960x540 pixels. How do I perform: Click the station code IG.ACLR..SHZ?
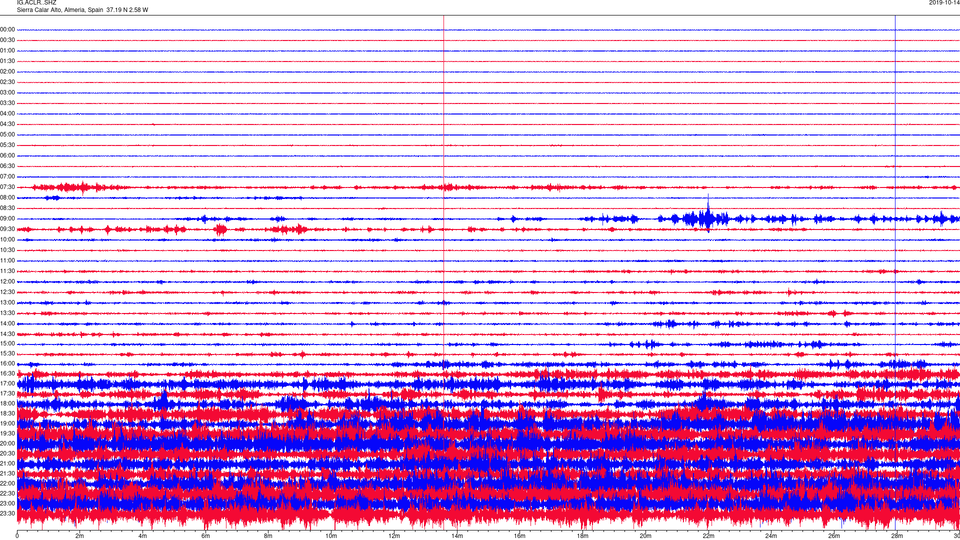36,3
